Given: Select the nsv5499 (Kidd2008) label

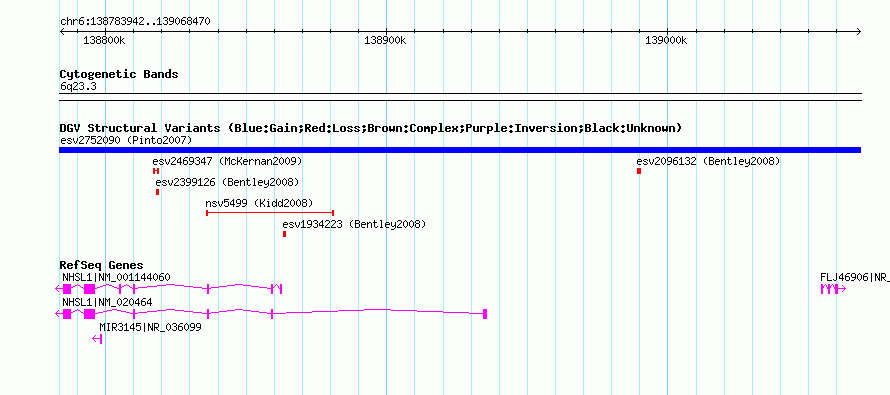Looking at the screenshot, I should [259, 203].
